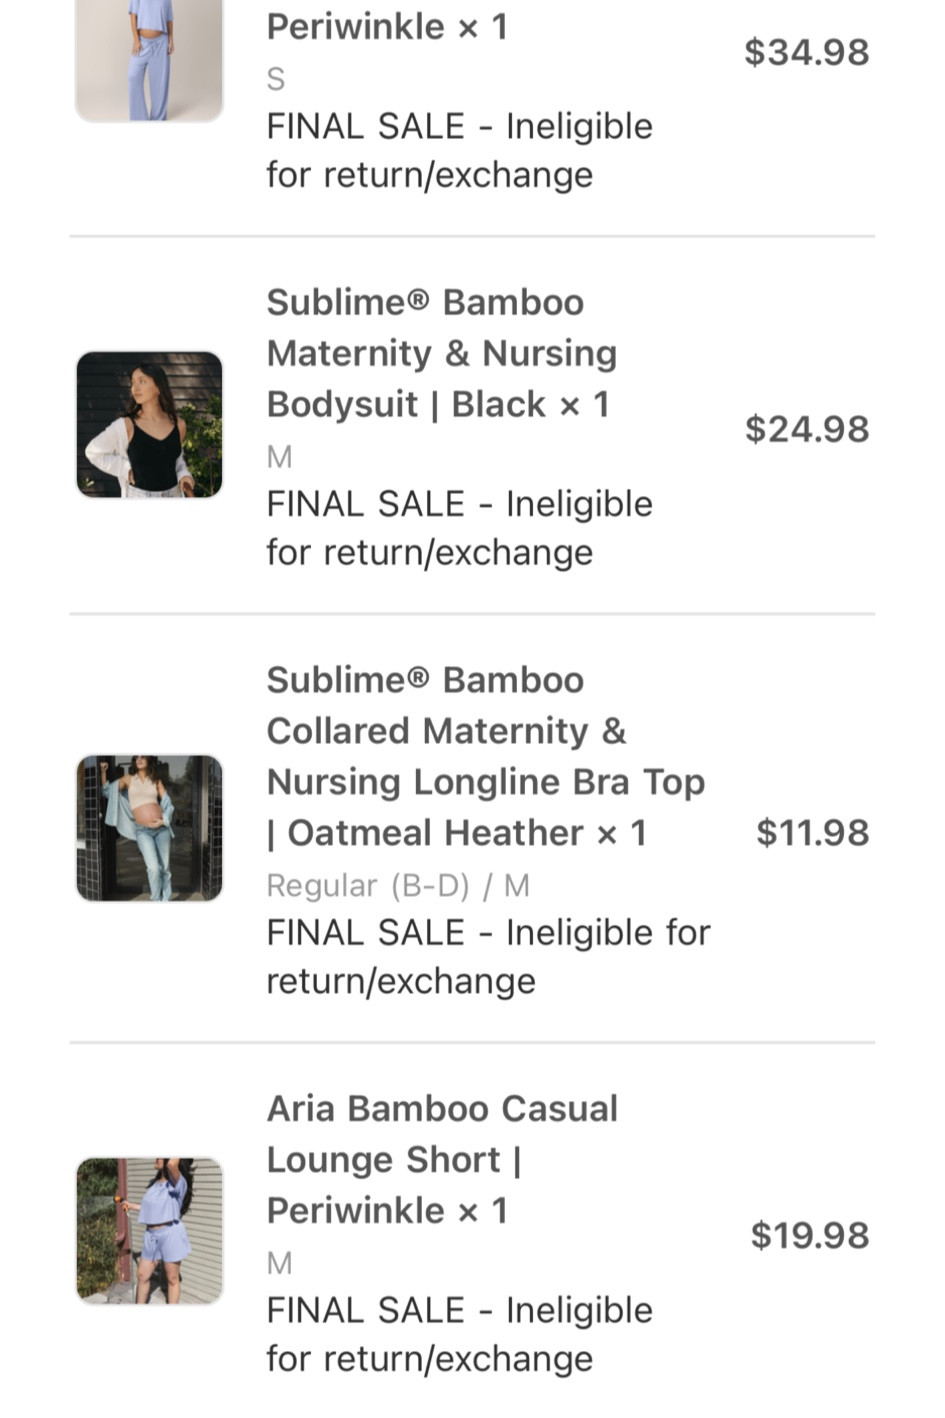Image resolution: width=945 pixels, height=1418 pixels.
Task: Click the $24.98 bodysuit price
Action: [x=806, y=429]
